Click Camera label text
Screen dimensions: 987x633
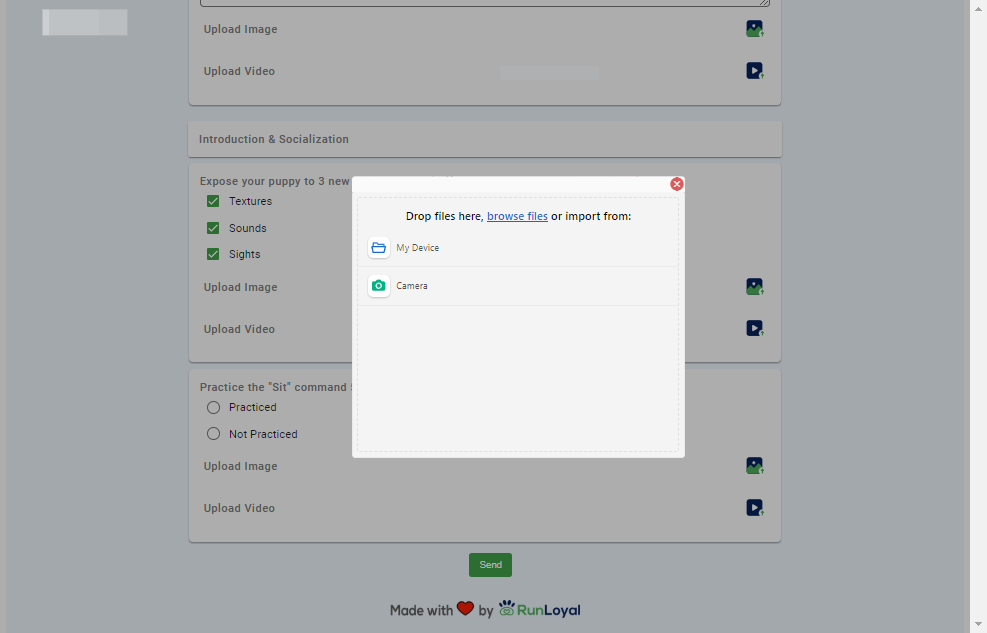(x=412, y=286)
